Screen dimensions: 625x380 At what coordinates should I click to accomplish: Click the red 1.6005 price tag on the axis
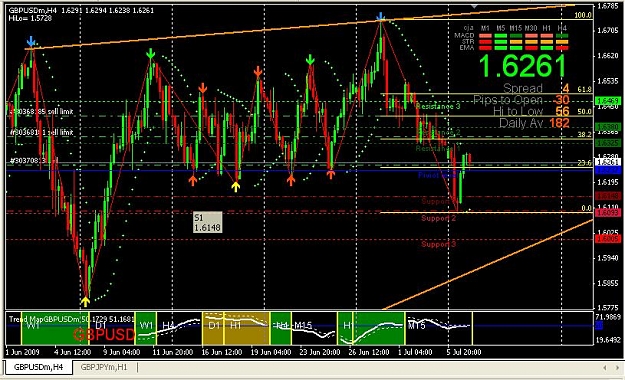pyautogui.click(x=607, y=238)
